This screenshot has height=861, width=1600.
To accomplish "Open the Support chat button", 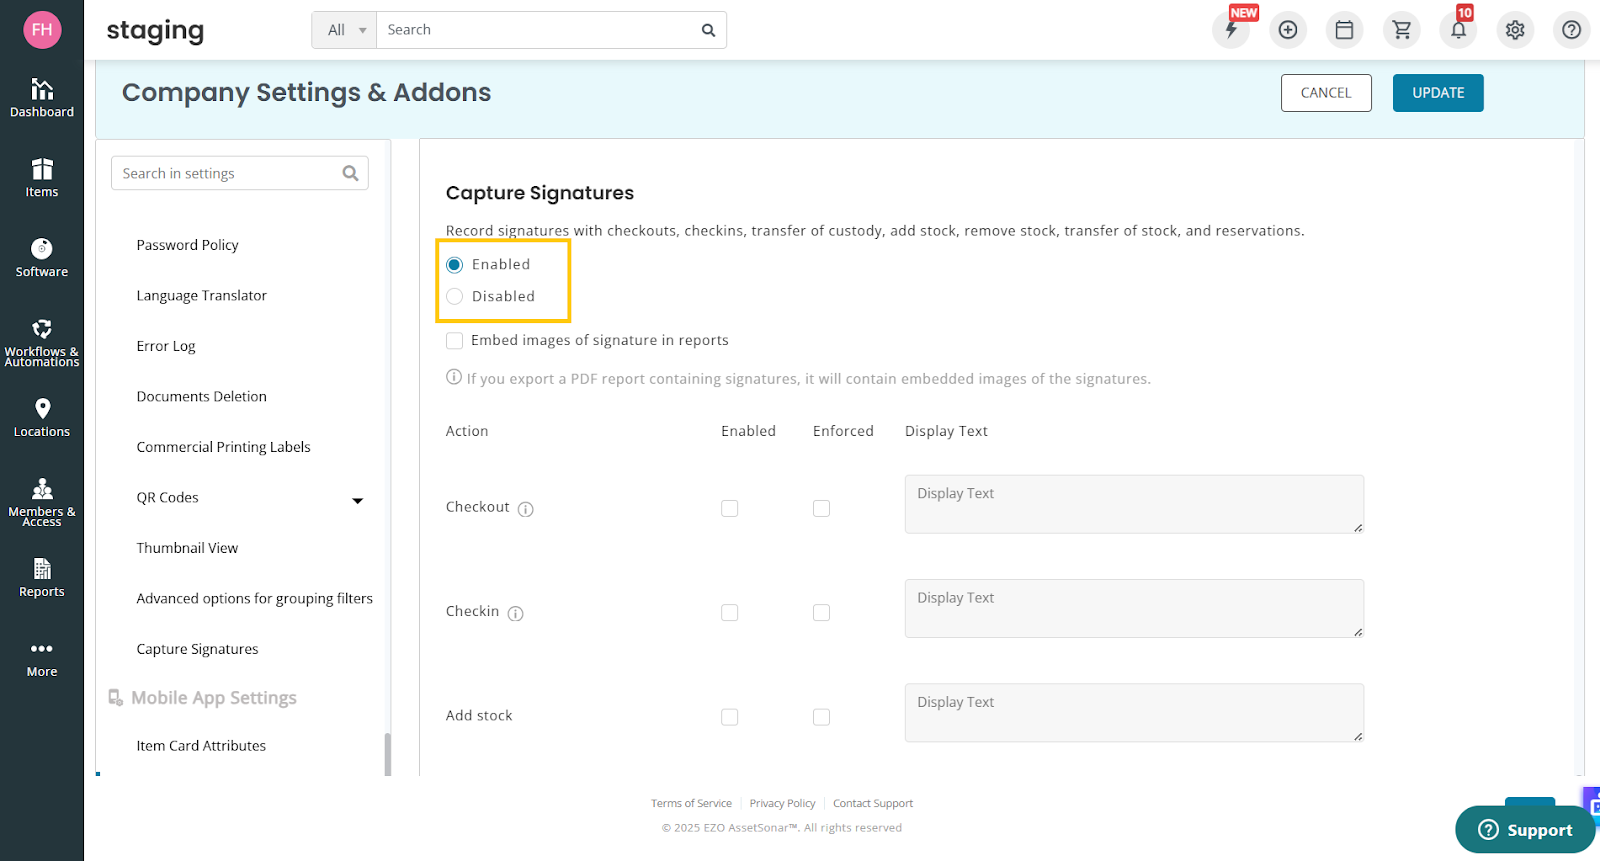I will point(1525,830).
